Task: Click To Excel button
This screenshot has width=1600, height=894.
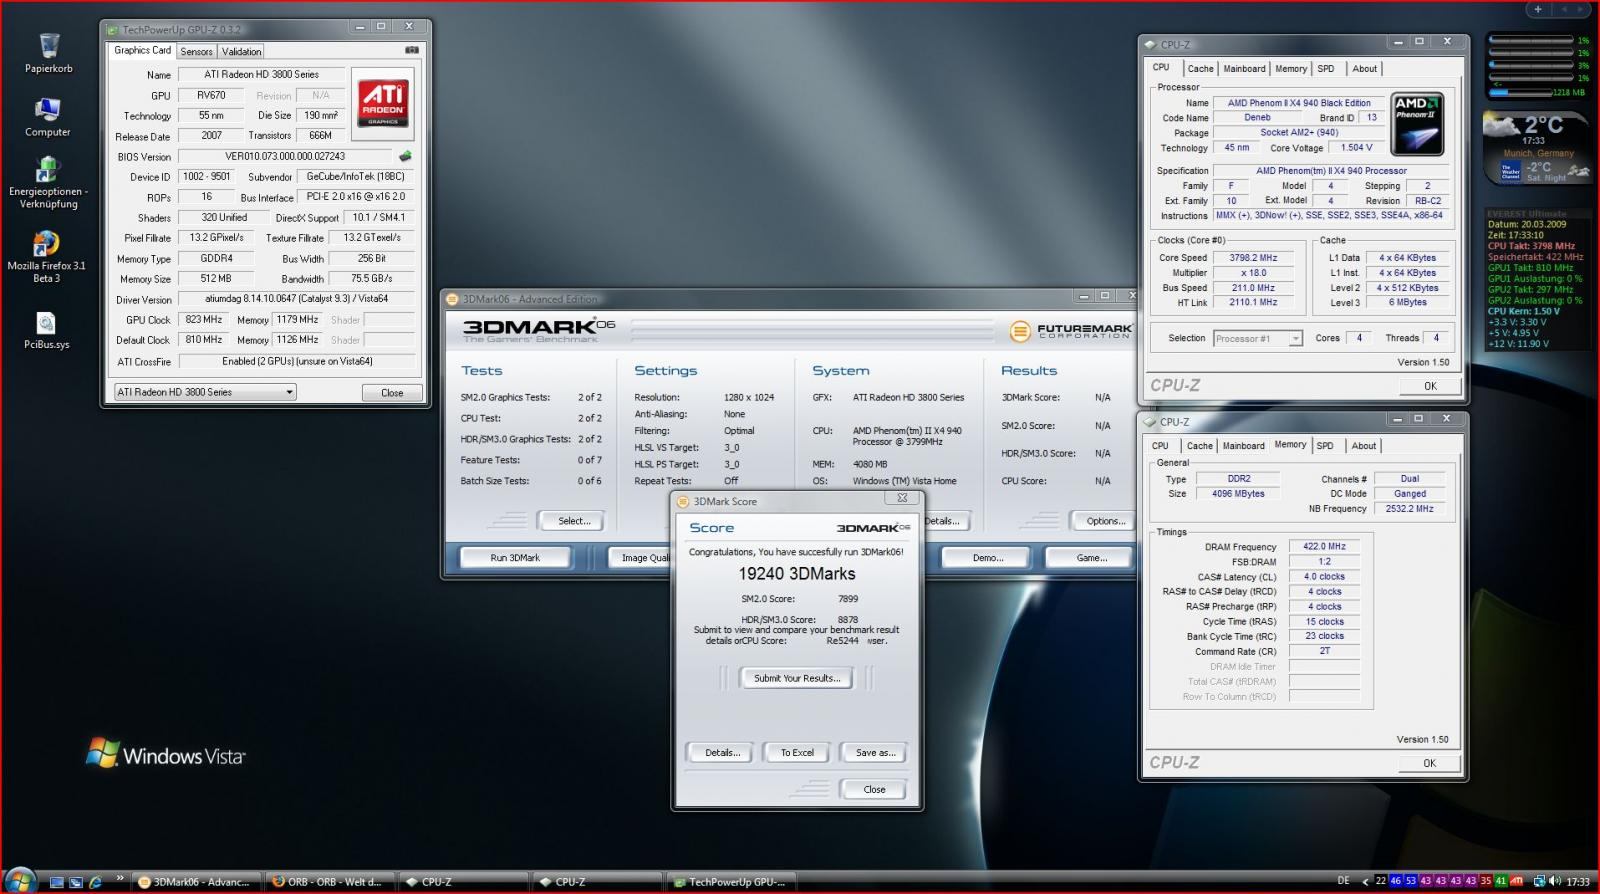Action: (797, 753)
